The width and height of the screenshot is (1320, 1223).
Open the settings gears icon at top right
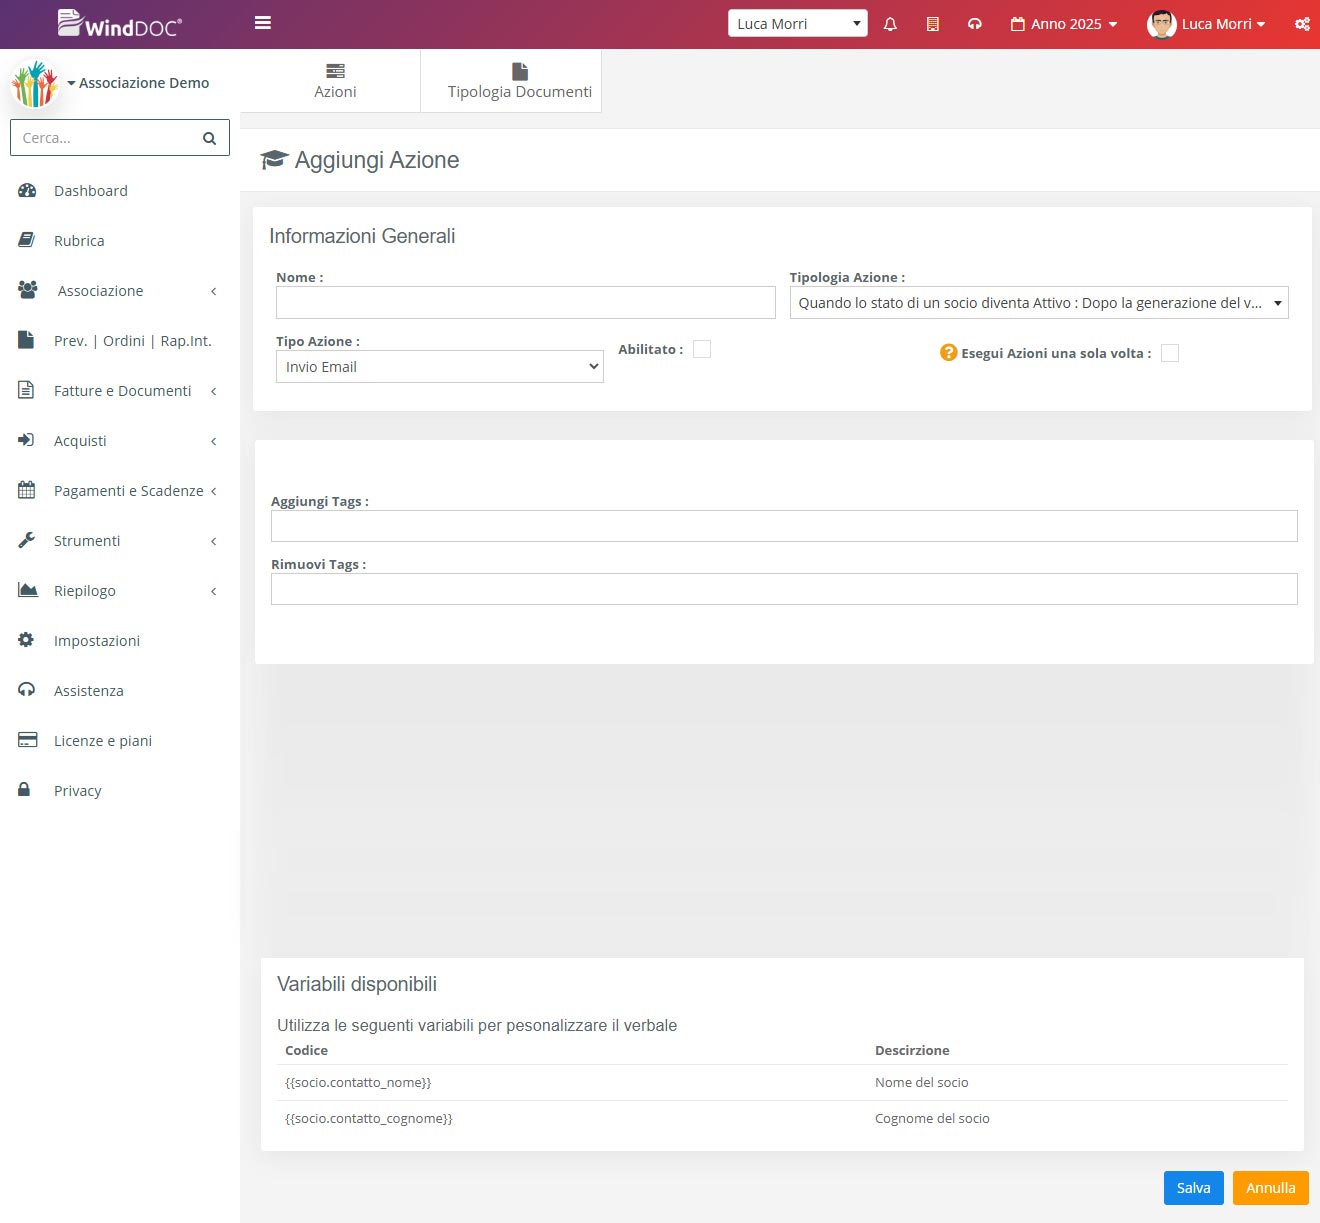click(1301, 24)
